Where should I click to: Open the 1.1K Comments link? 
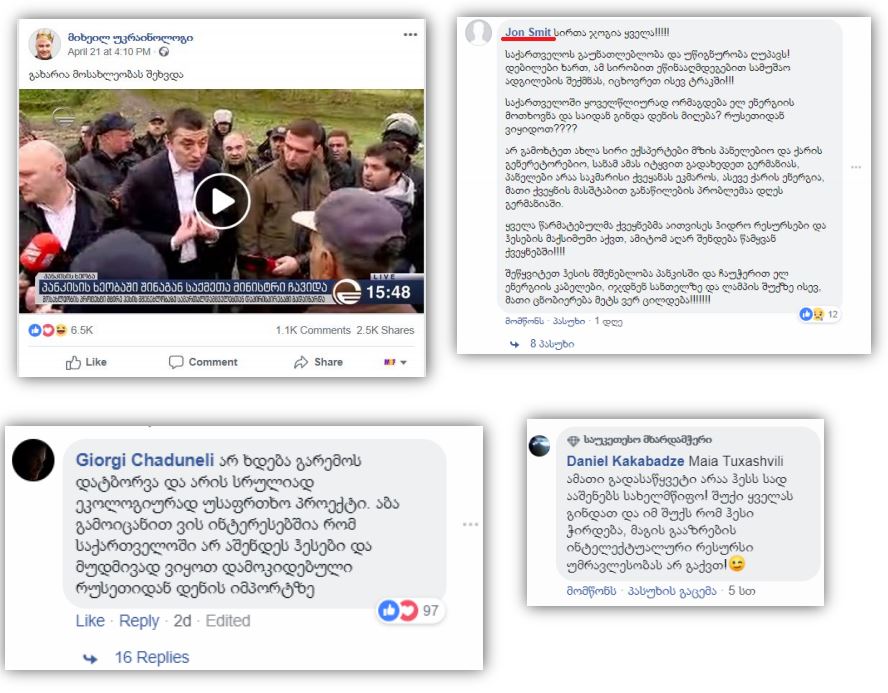click(x=313, y=330)
